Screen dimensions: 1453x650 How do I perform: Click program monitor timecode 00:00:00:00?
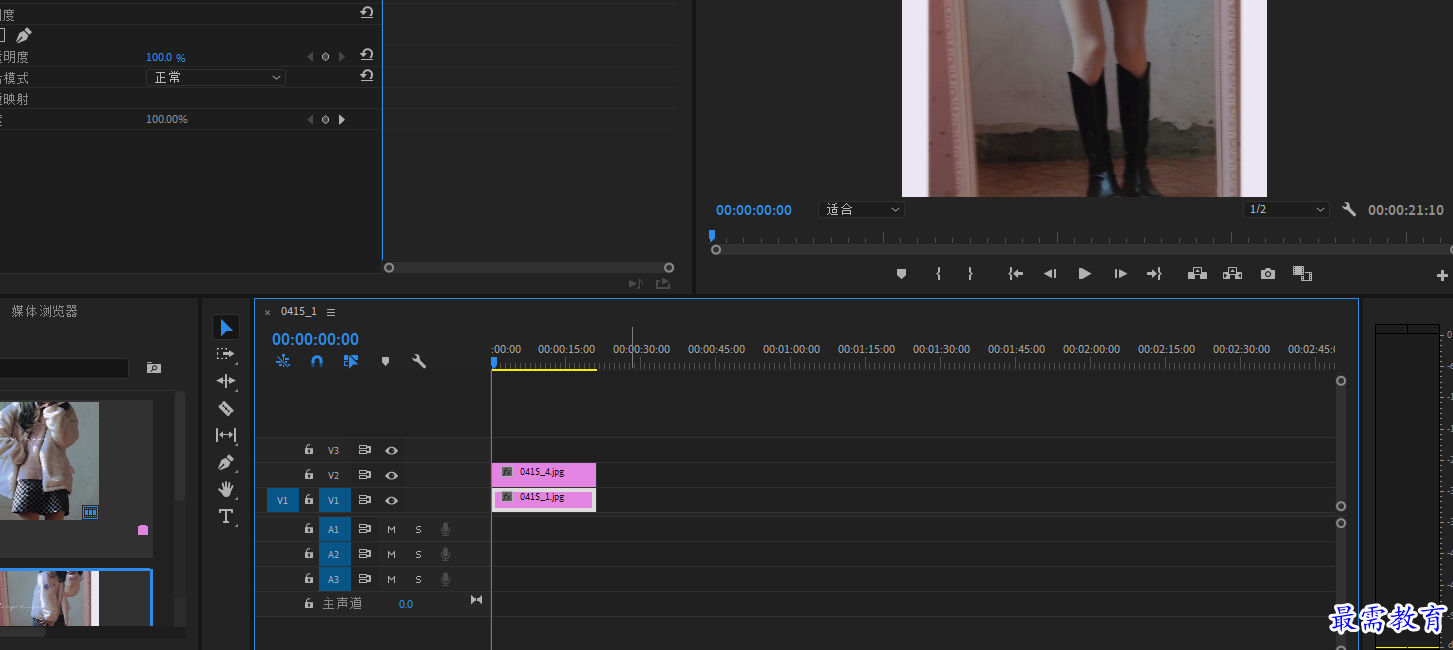pos(754,210)
